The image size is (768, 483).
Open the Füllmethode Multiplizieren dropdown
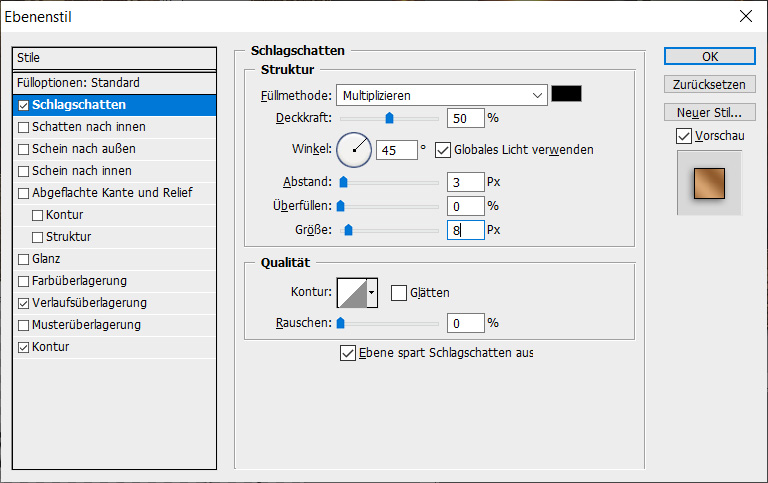tap(440, 95)
